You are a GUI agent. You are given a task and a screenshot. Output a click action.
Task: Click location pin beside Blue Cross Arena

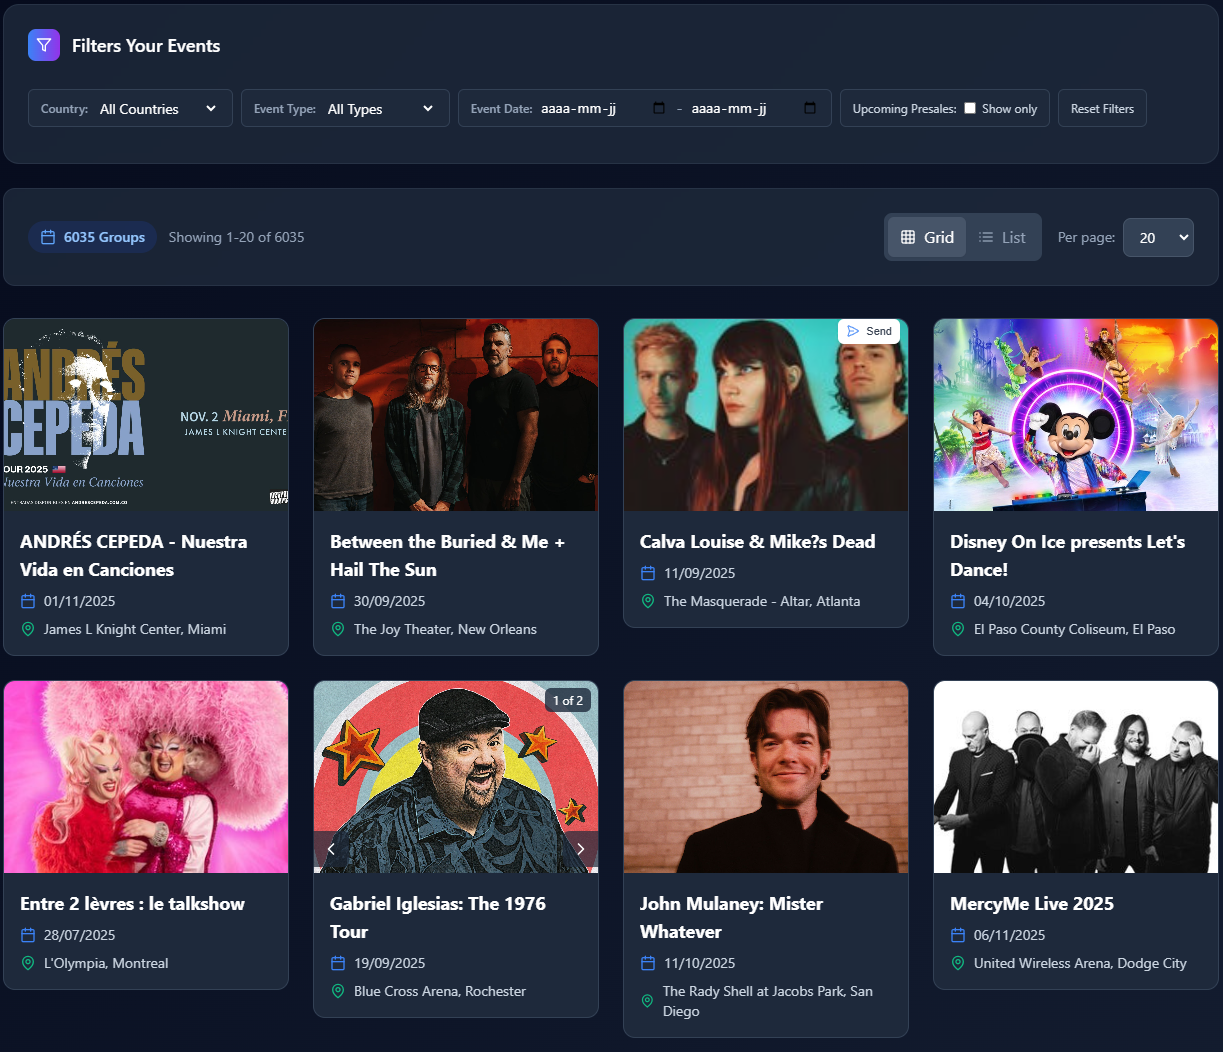click(x=338, y=991)
